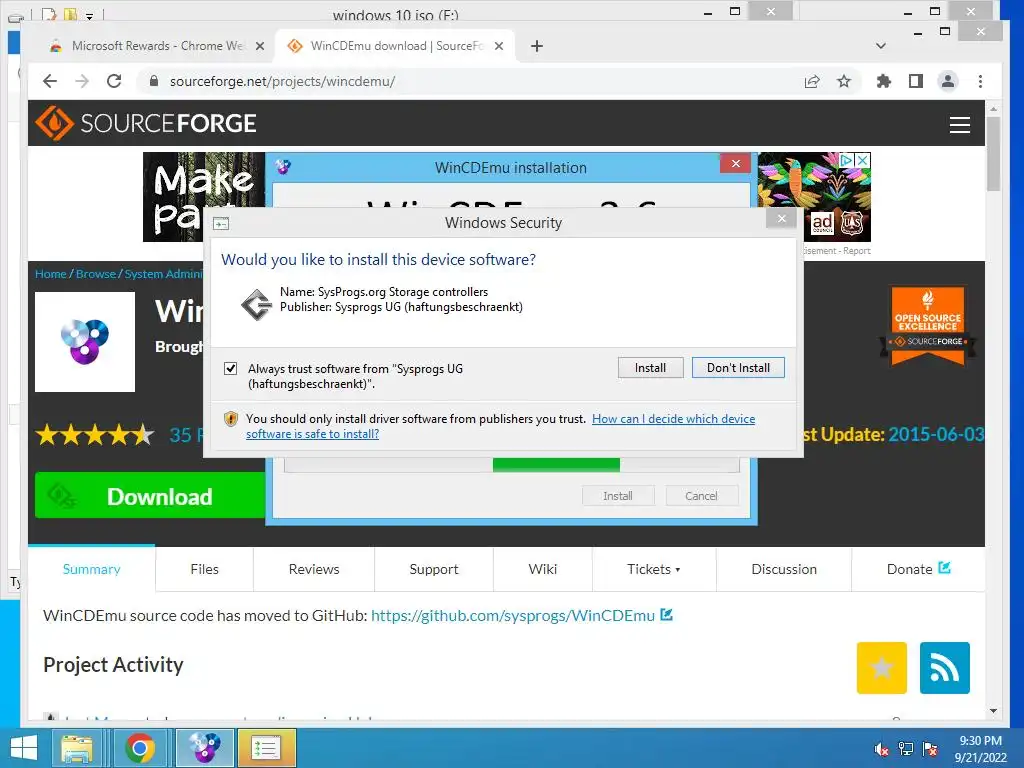Click the Make Paths ad banner
Image resolution: width=1024 pixels, height=768 pixels.
(x=204, y=197)
